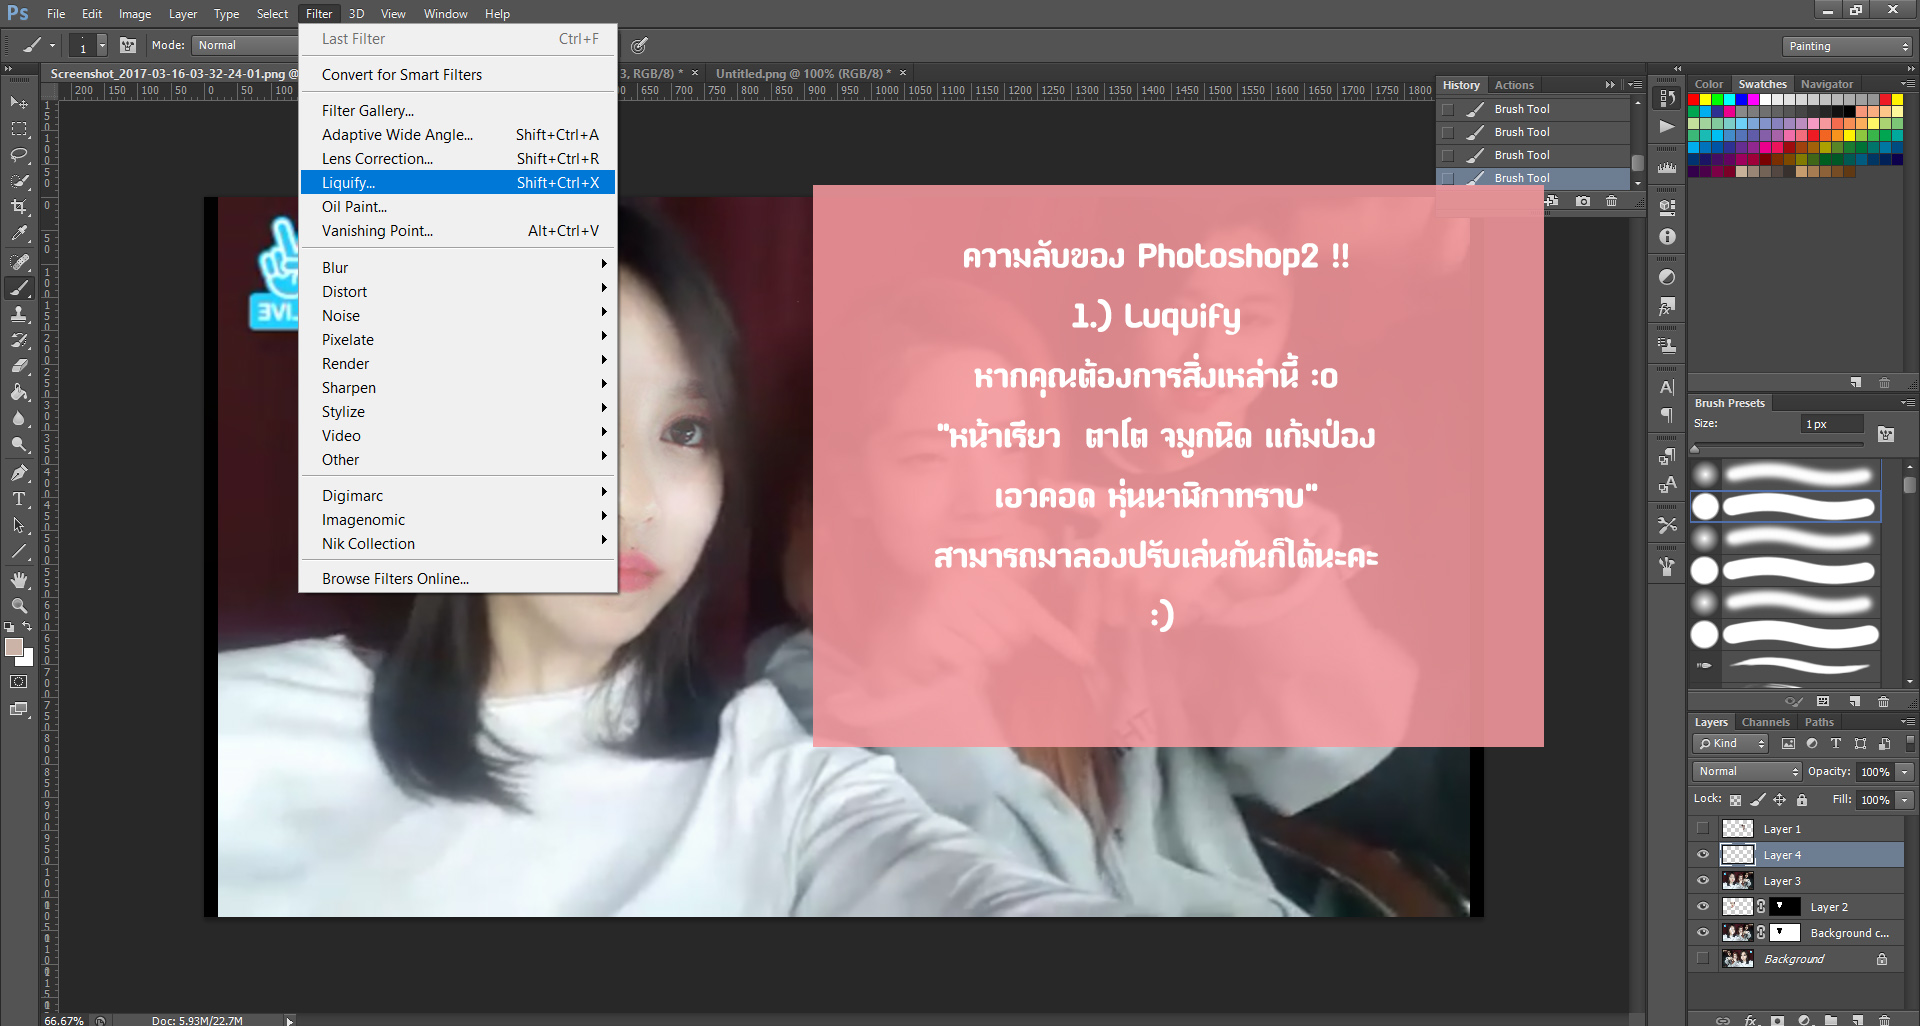Hide Background copy layer eye
Screen dimensions: 1920x1026
(x=1703, y=933)
